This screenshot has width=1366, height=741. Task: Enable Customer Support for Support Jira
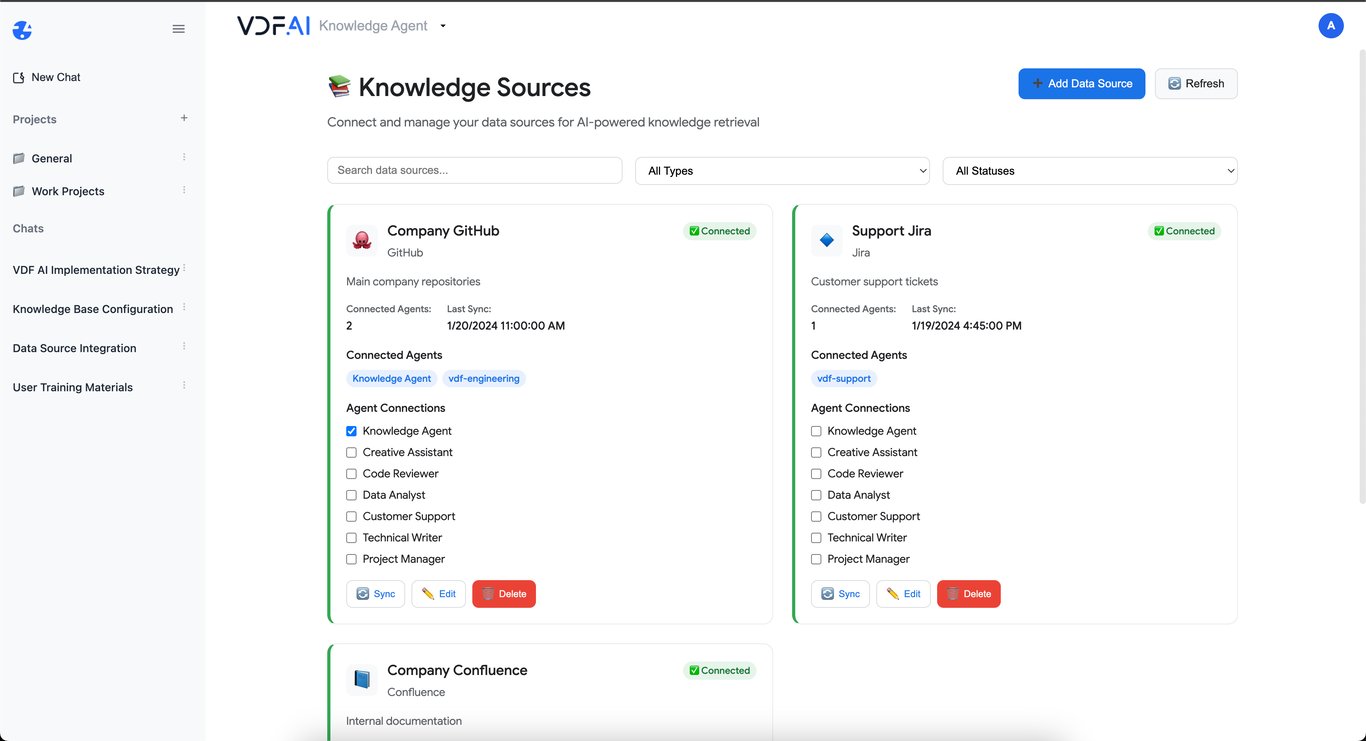pos(816,516)
